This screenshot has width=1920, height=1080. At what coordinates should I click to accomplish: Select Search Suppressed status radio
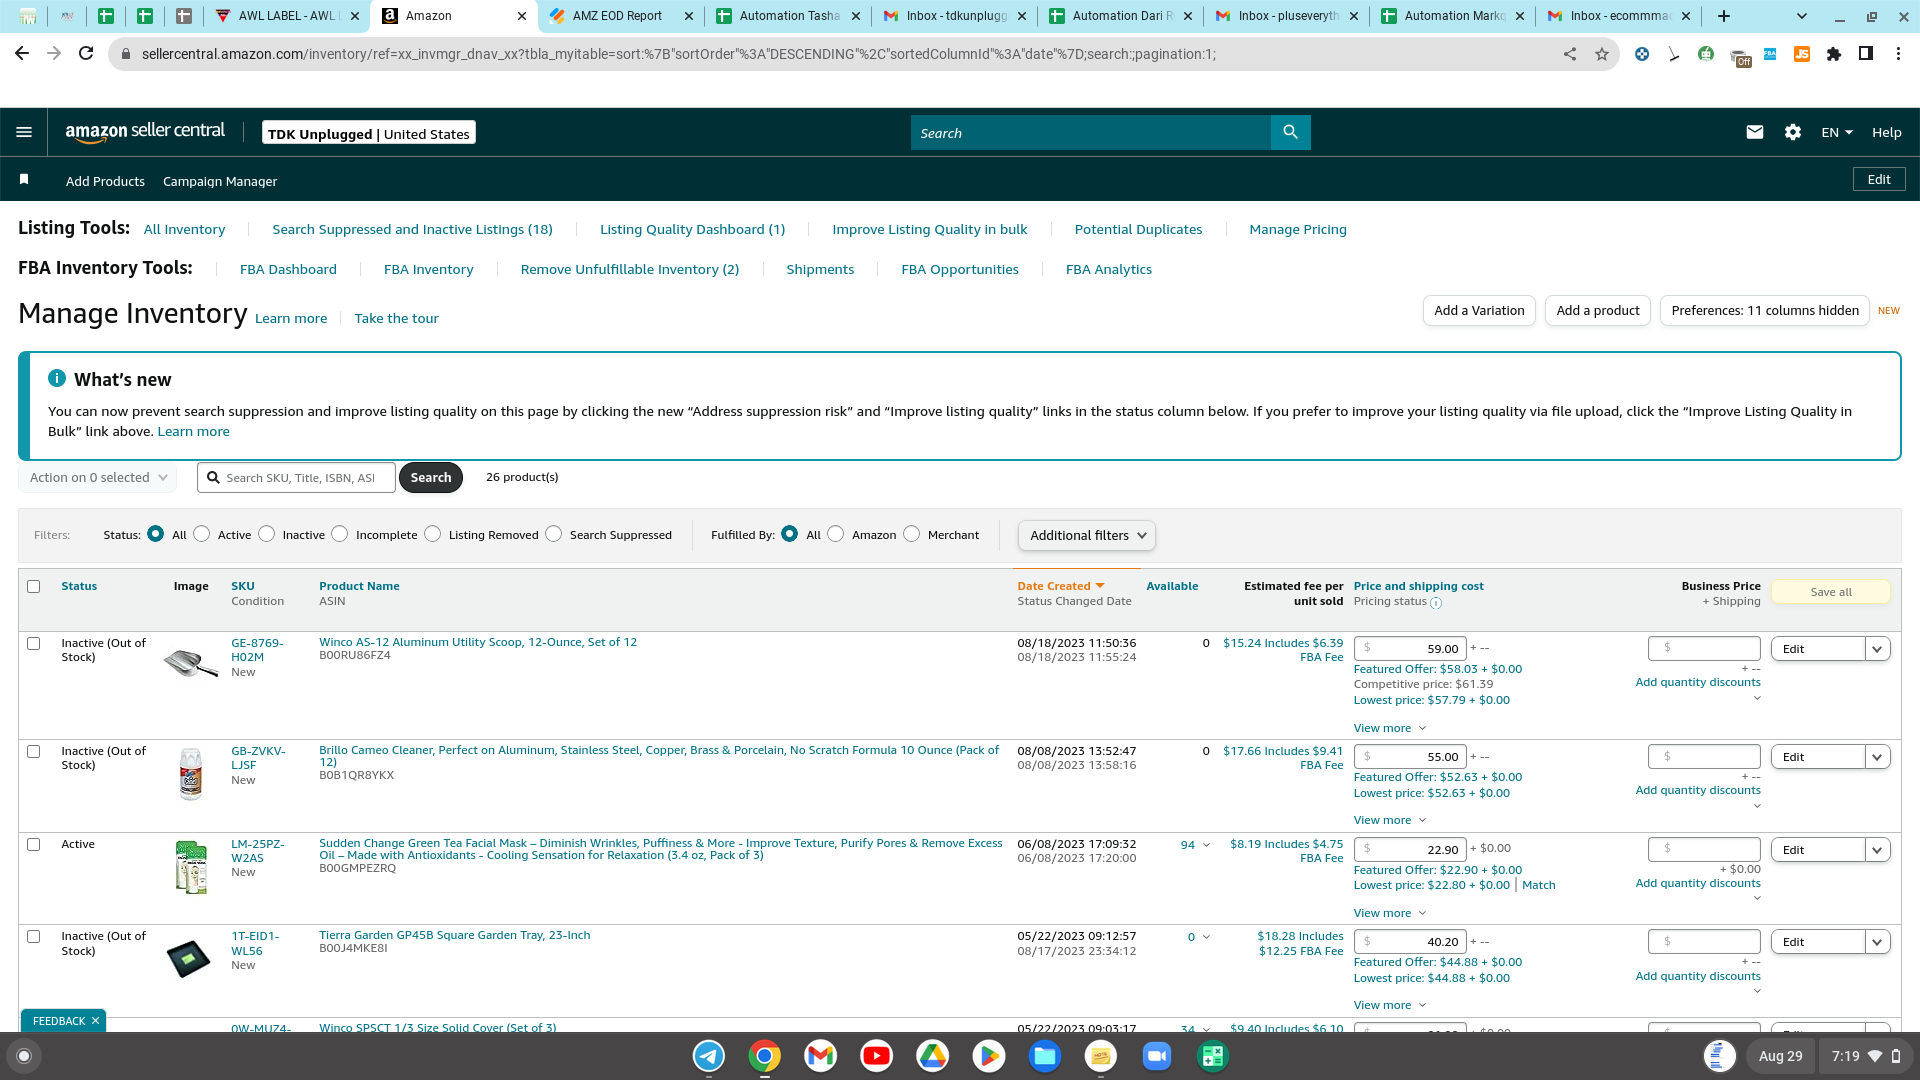[x=554, y=534]
